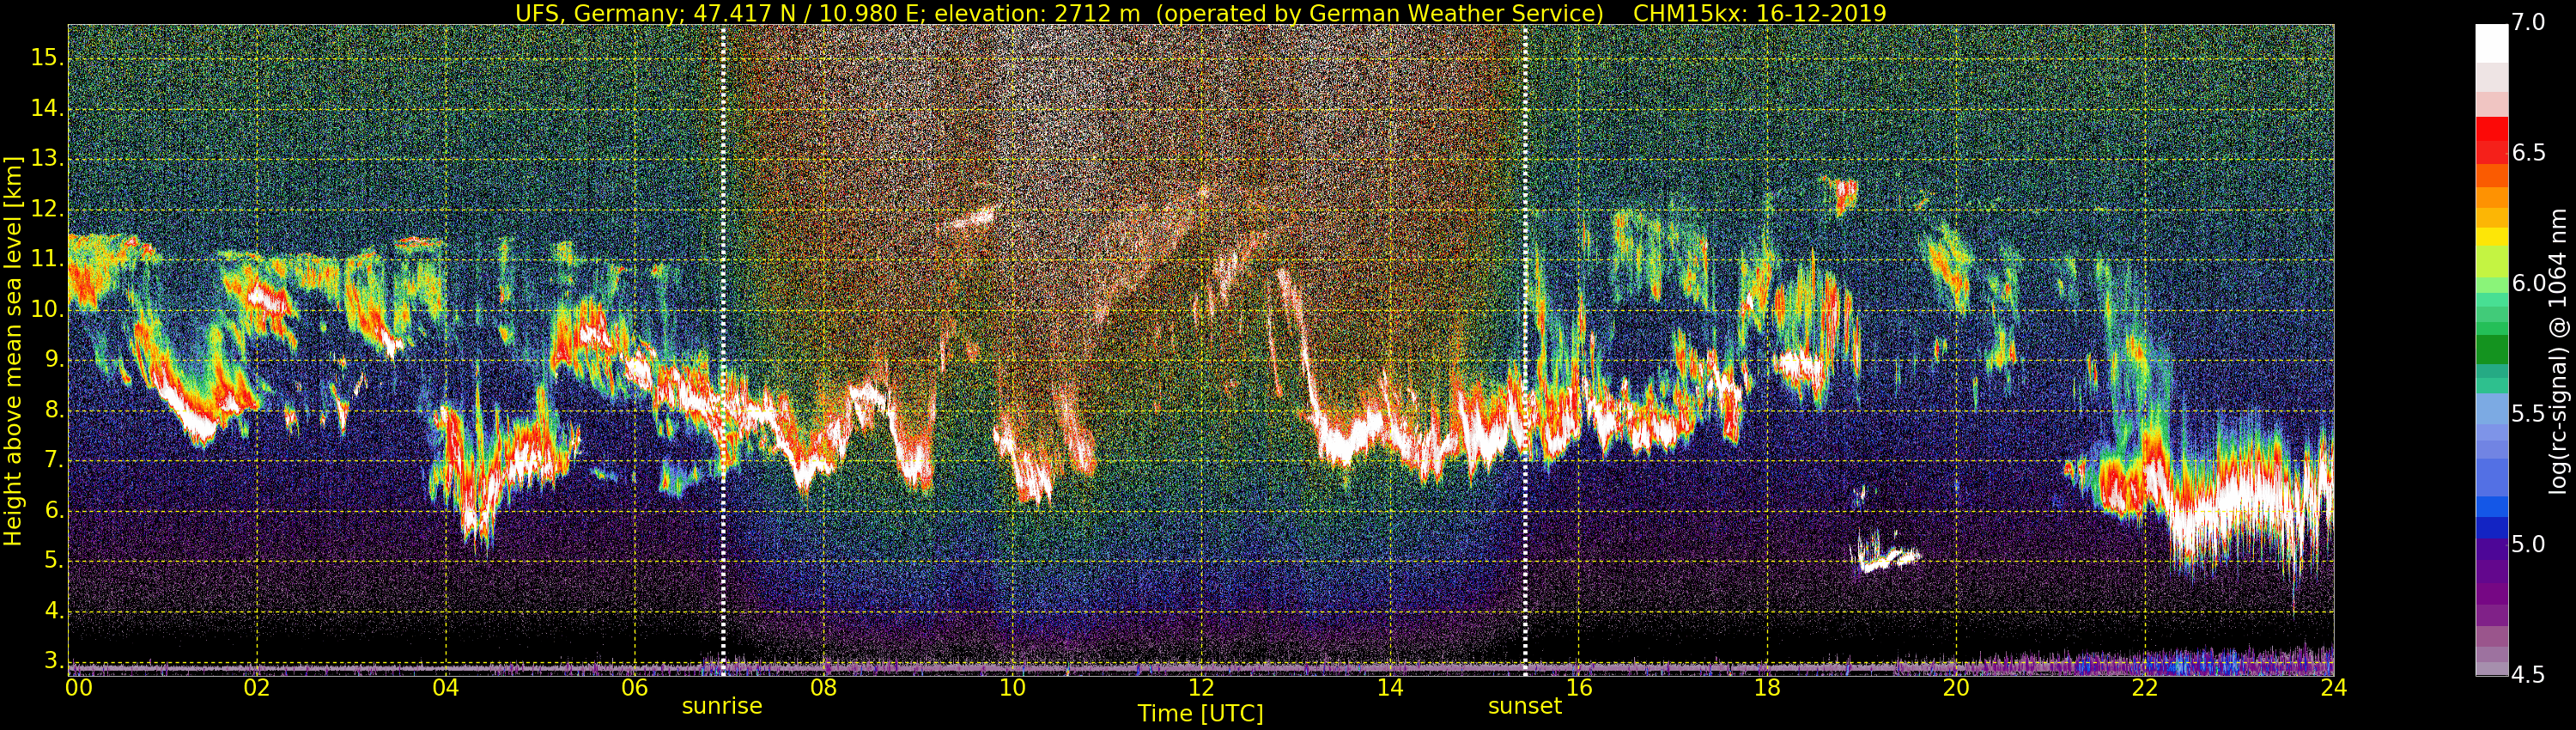Click the y-axis tick label '8.'

53,410
